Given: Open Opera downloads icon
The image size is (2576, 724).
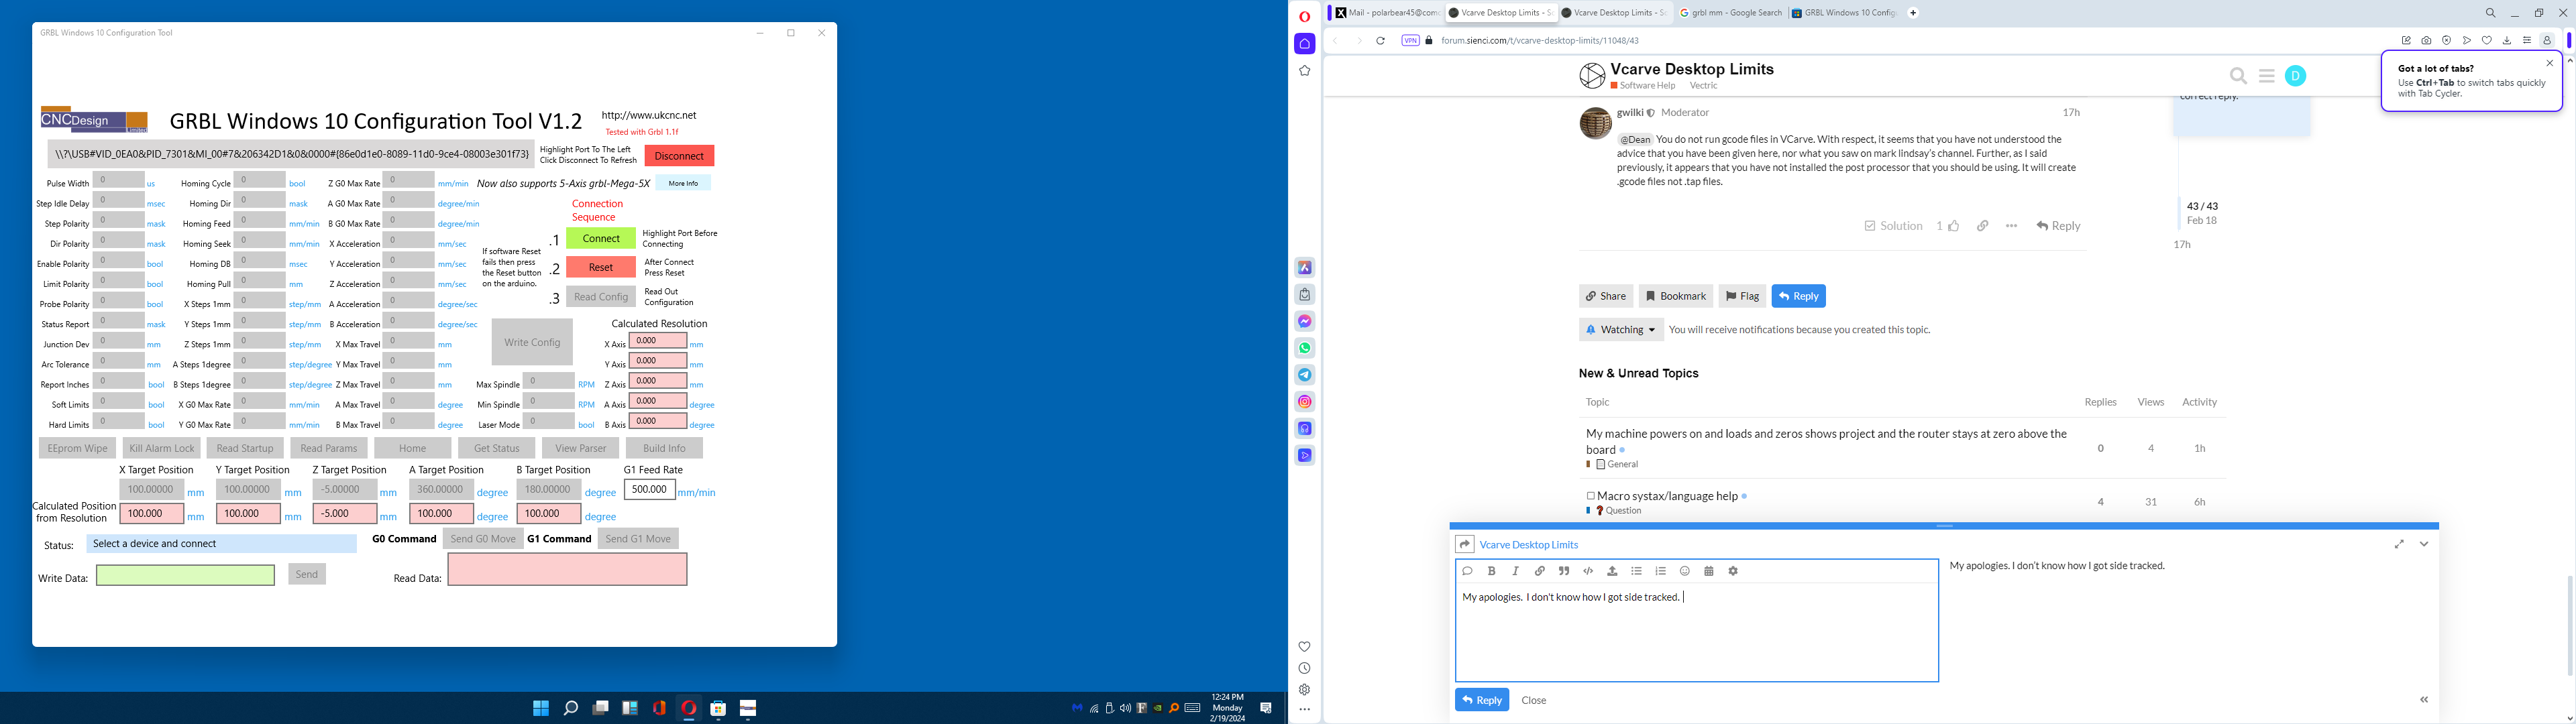Looking at the screenshot, I should (2507, 41).
